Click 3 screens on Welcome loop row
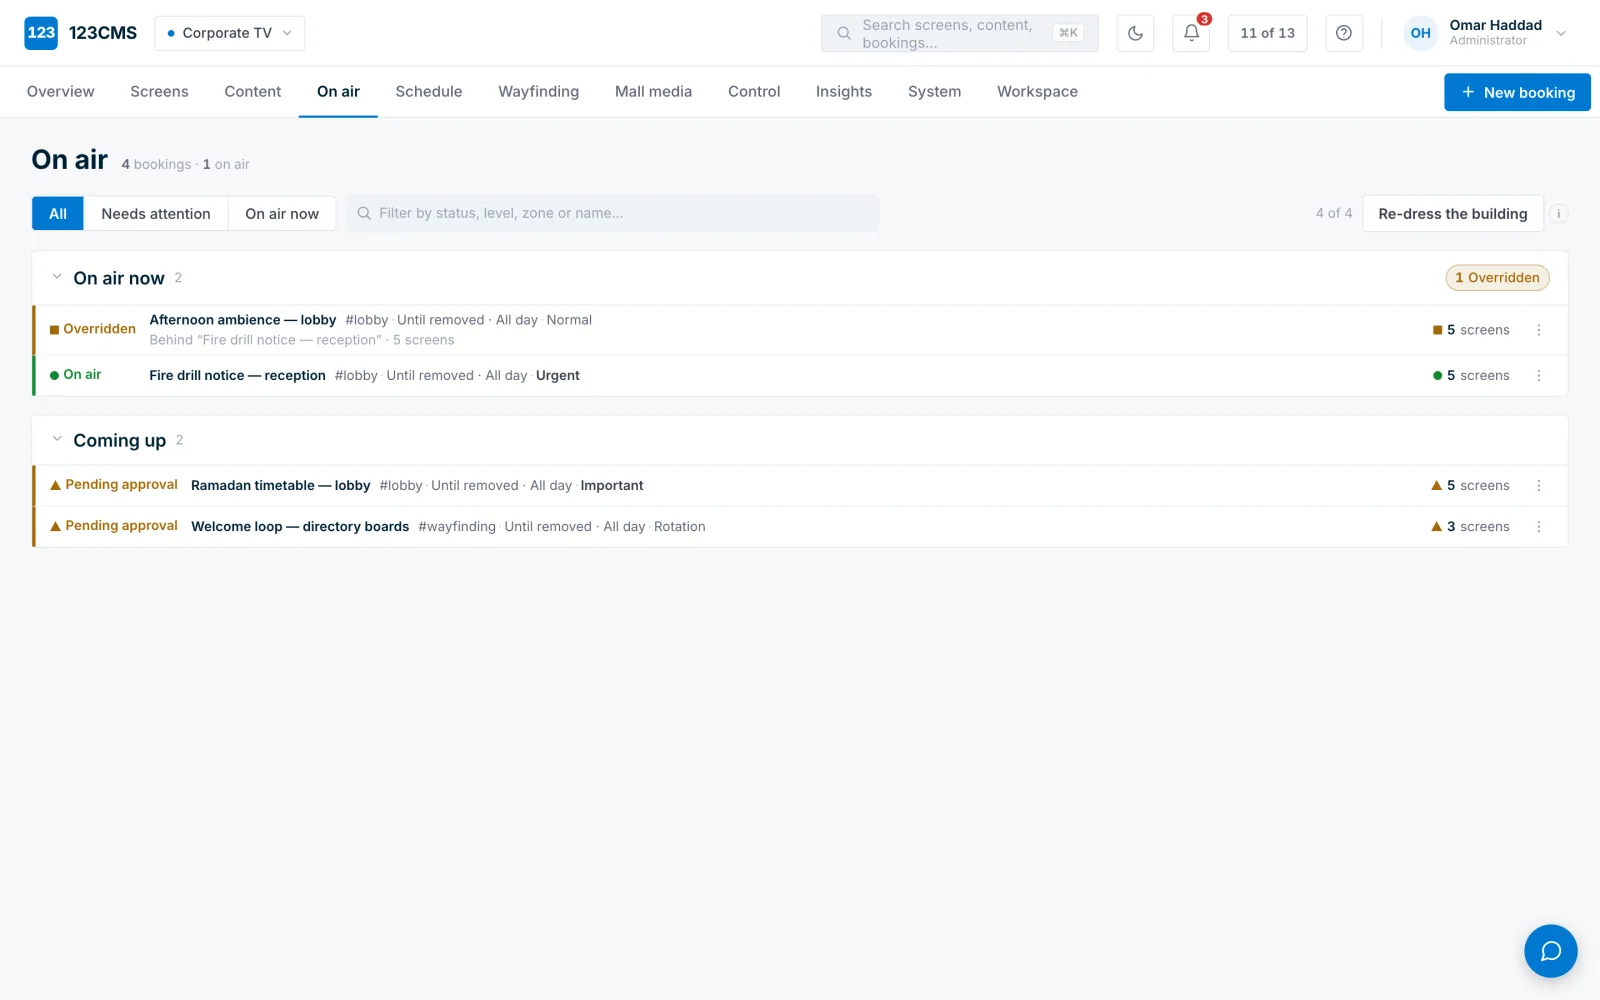 pyautogui.click(x=1470, y=527)
